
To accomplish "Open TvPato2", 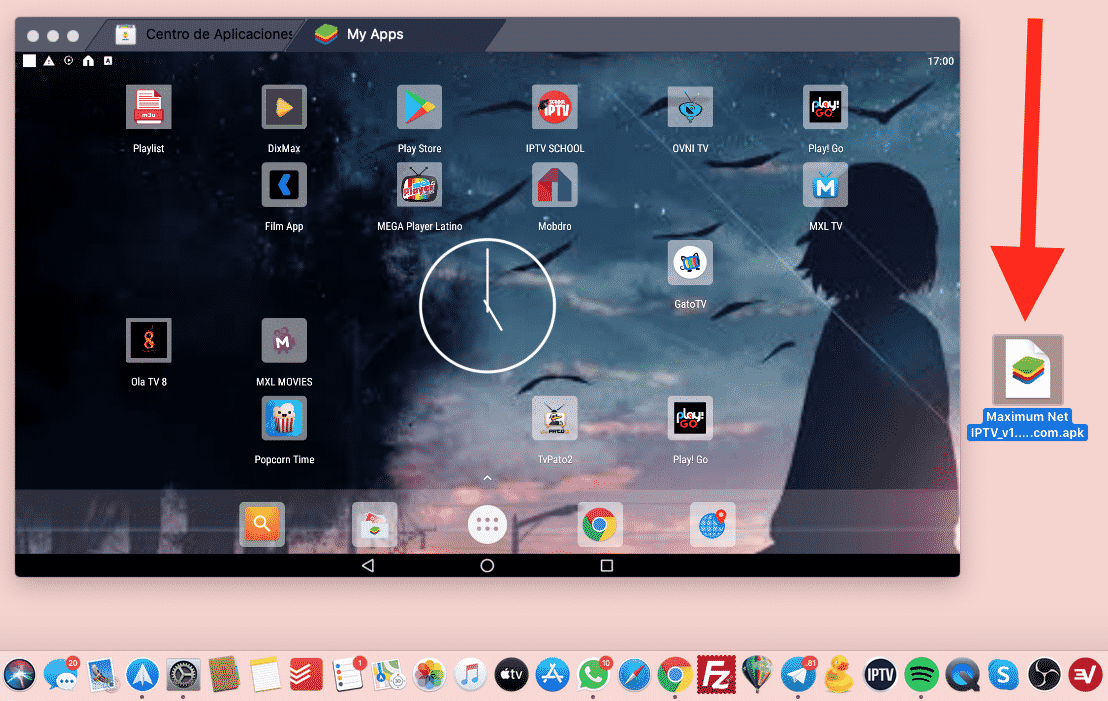I will pyautogui.click(x=555, y=418).
